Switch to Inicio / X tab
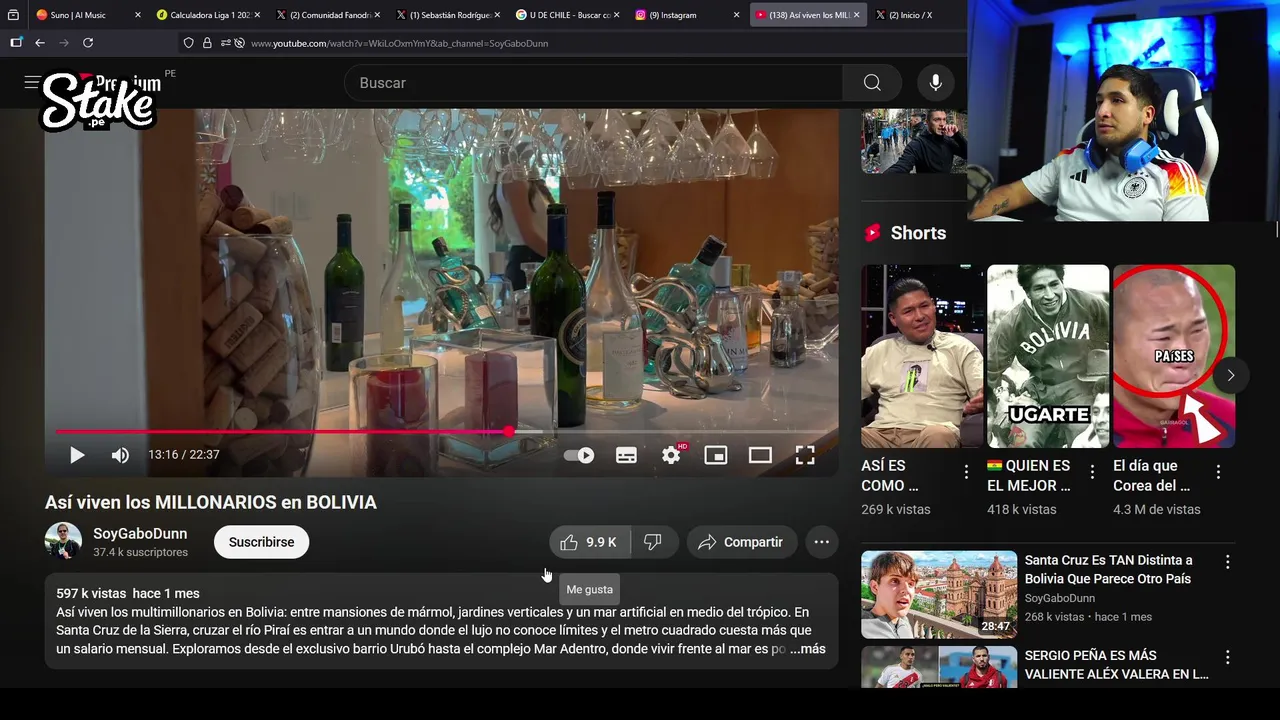This screenshot has width=1280, height=720. (915, 15)
